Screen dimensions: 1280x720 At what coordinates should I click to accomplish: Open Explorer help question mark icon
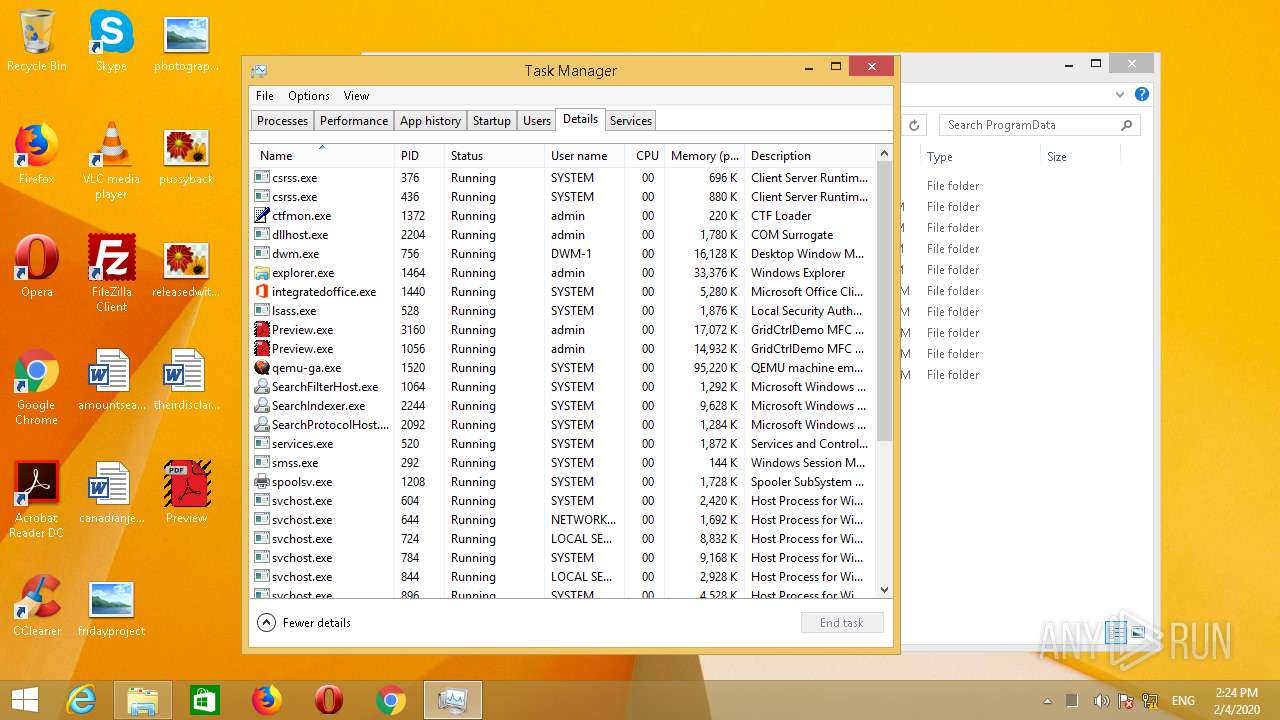pyautogui.click(x=1142, y=95)
